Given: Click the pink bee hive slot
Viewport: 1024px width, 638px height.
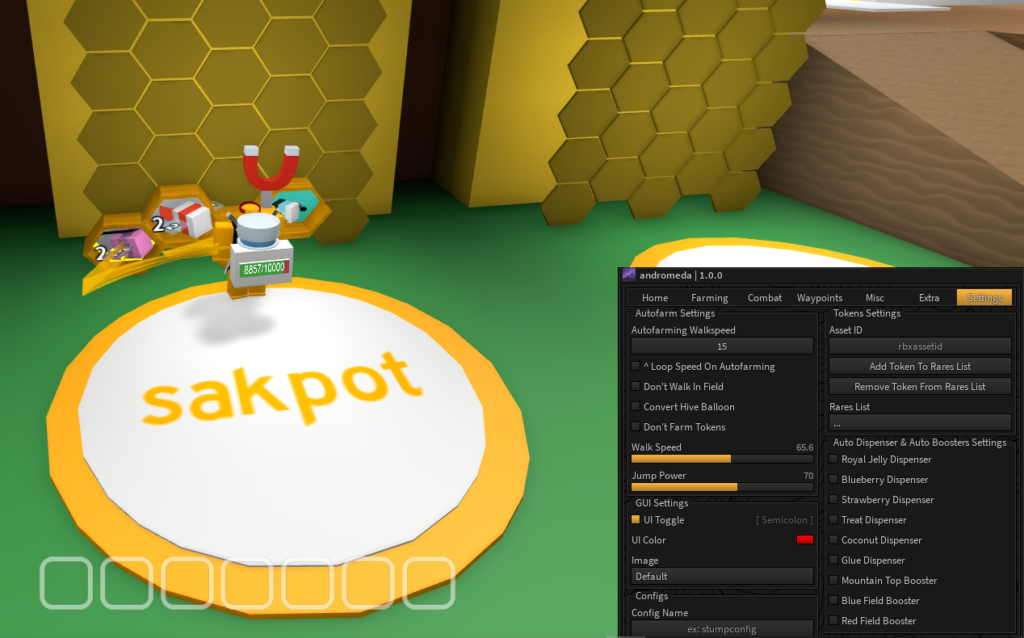Looking at the screenshot, I should pyautogui.click(x=124, y=246).
